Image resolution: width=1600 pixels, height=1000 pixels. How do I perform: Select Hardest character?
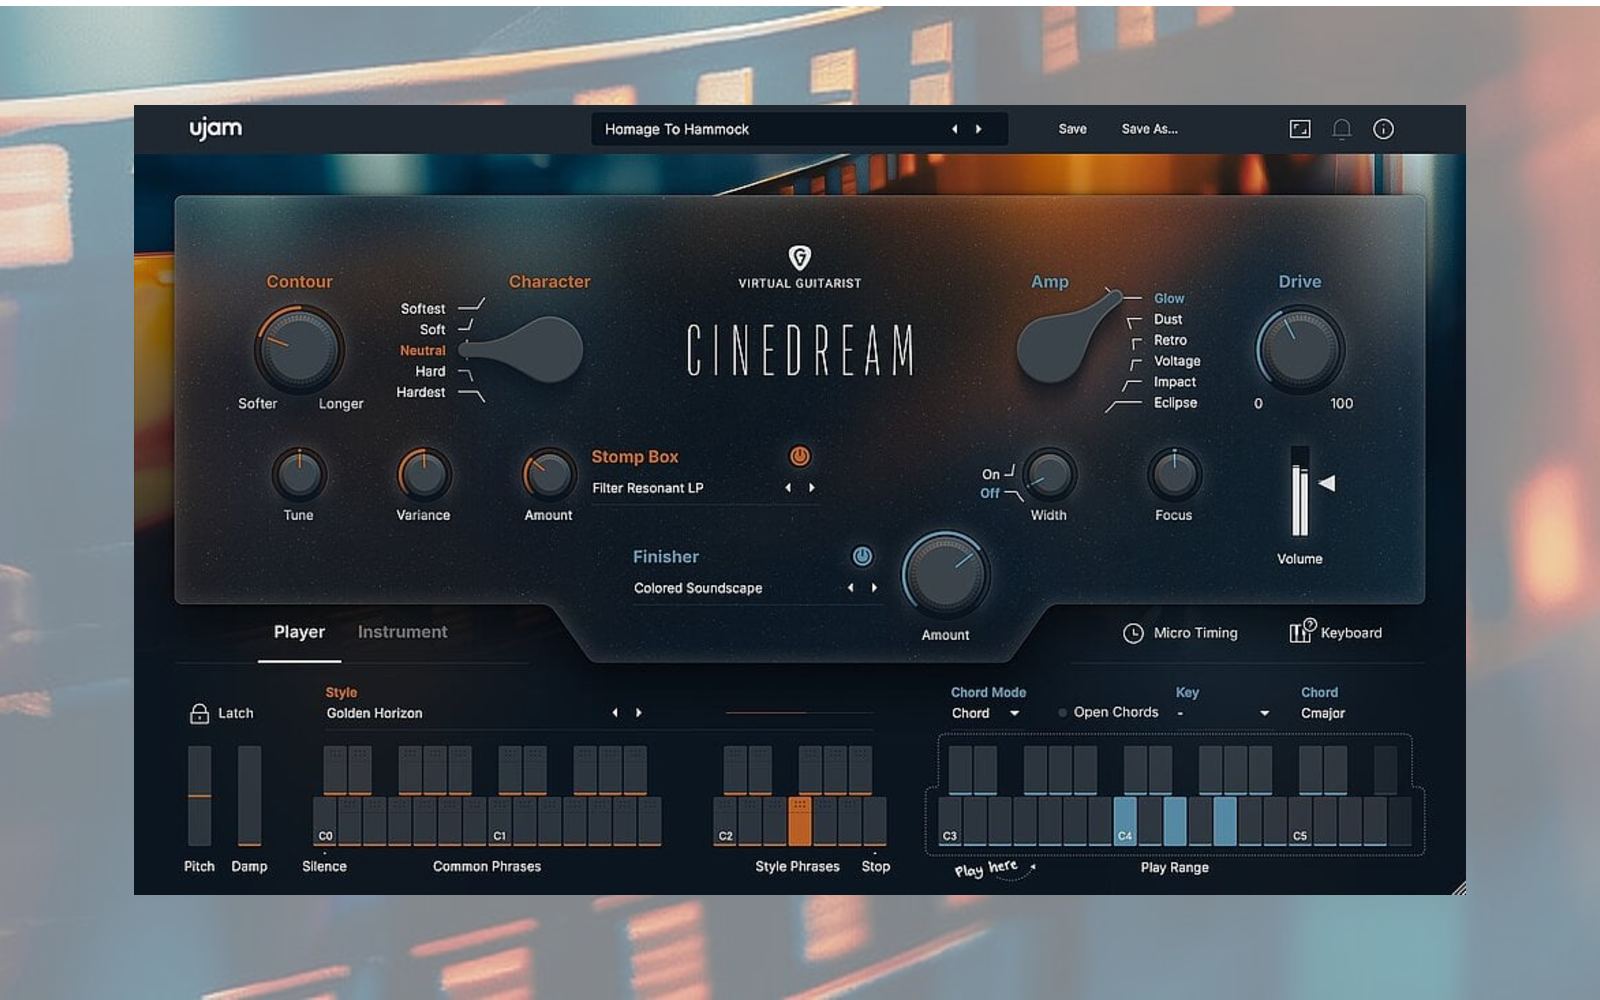(x=421, y=392)
